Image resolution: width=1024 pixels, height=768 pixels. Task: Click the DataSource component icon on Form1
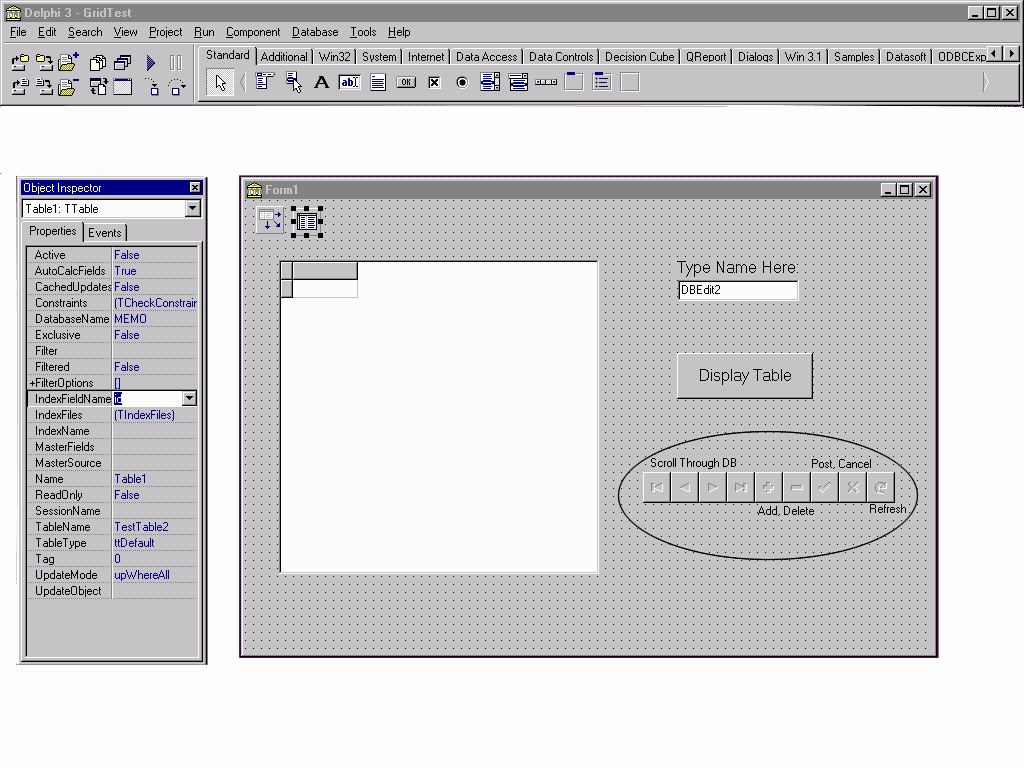[x=270, y=220]
